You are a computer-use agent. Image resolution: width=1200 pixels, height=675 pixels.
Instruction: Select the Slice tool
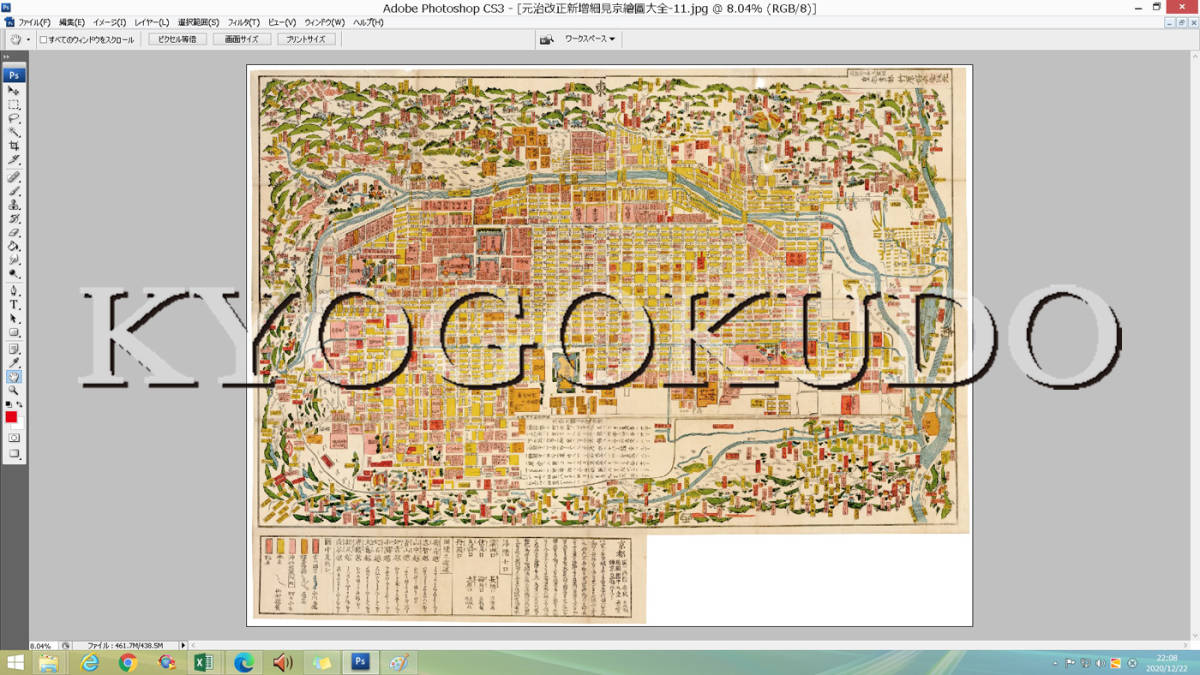[x=14, y=160]
